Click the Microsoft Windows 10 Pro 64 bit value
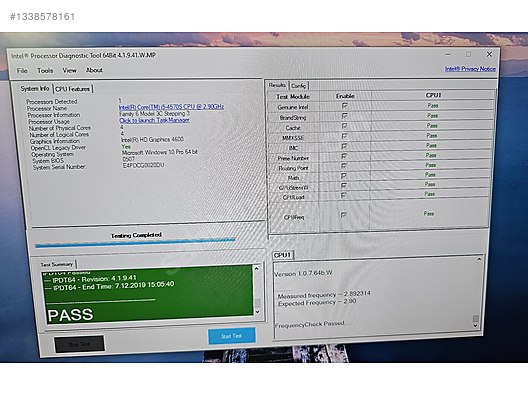Screen dimensions: 528x396 pyautogui.click(x=160, y=152)
